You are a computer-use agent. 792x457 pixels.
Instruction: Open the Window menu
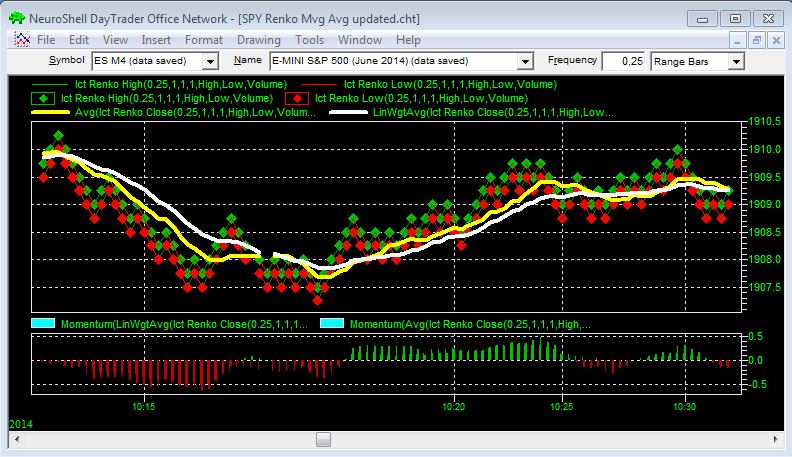point(360,40)
